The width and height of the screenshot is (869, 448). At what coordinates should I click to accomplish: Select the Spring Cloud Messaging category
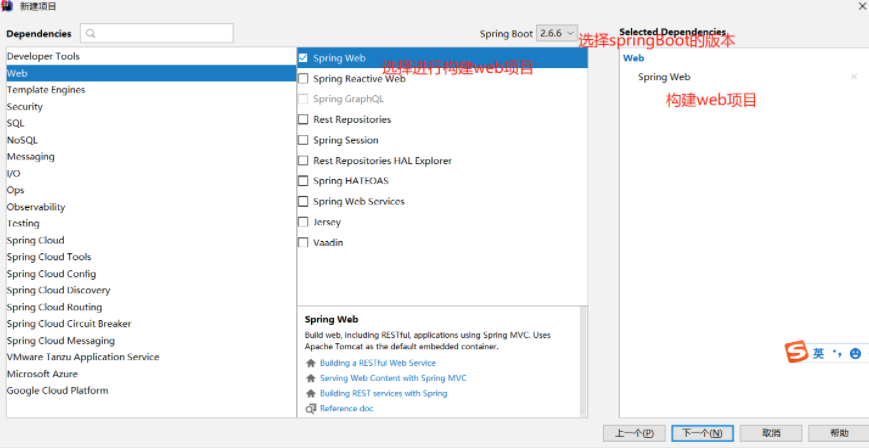(151, 340)
